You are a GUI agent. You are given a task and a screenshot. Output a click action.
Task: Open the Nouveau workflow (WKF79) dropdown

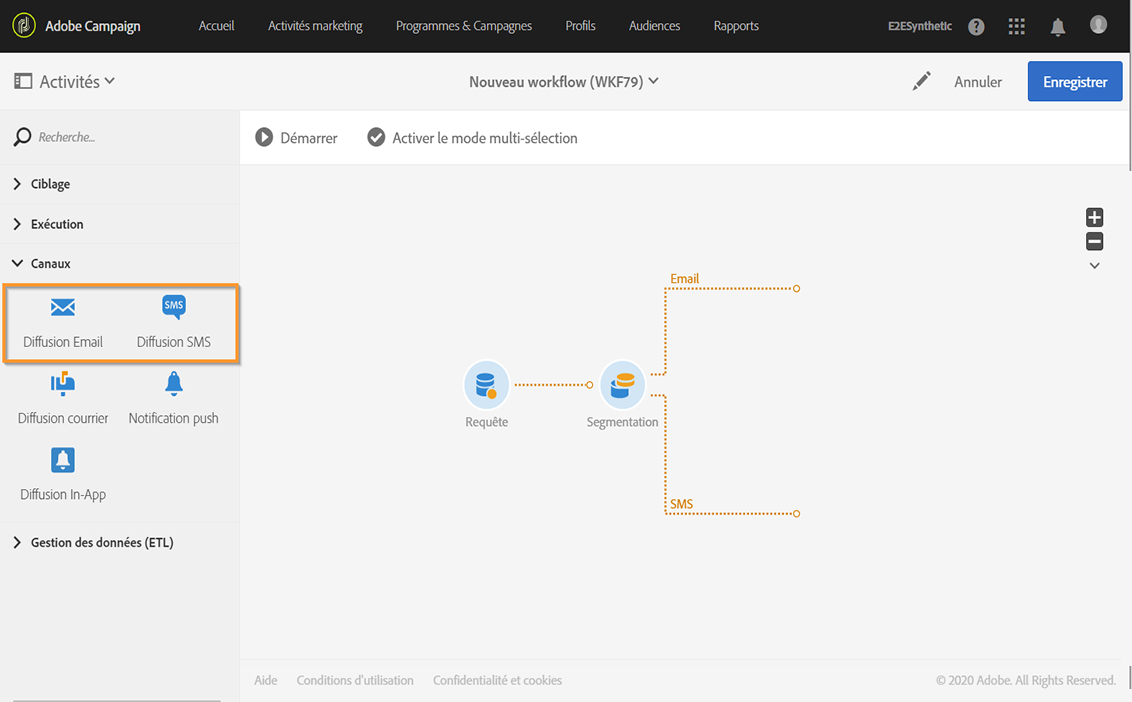tap(564, 82)
